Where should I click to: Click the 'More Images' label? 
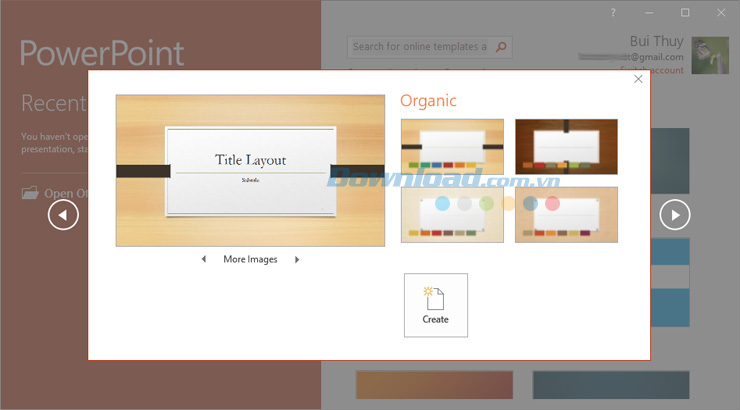pyautogui.click(x=250, y=259)
